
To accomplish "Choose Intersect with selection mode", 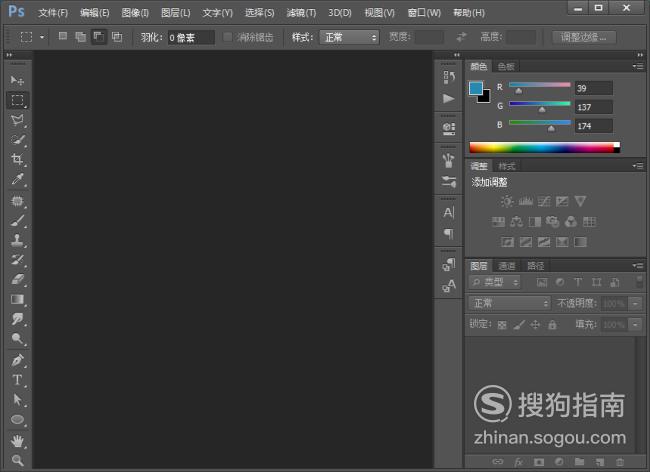I will [117, 36].
